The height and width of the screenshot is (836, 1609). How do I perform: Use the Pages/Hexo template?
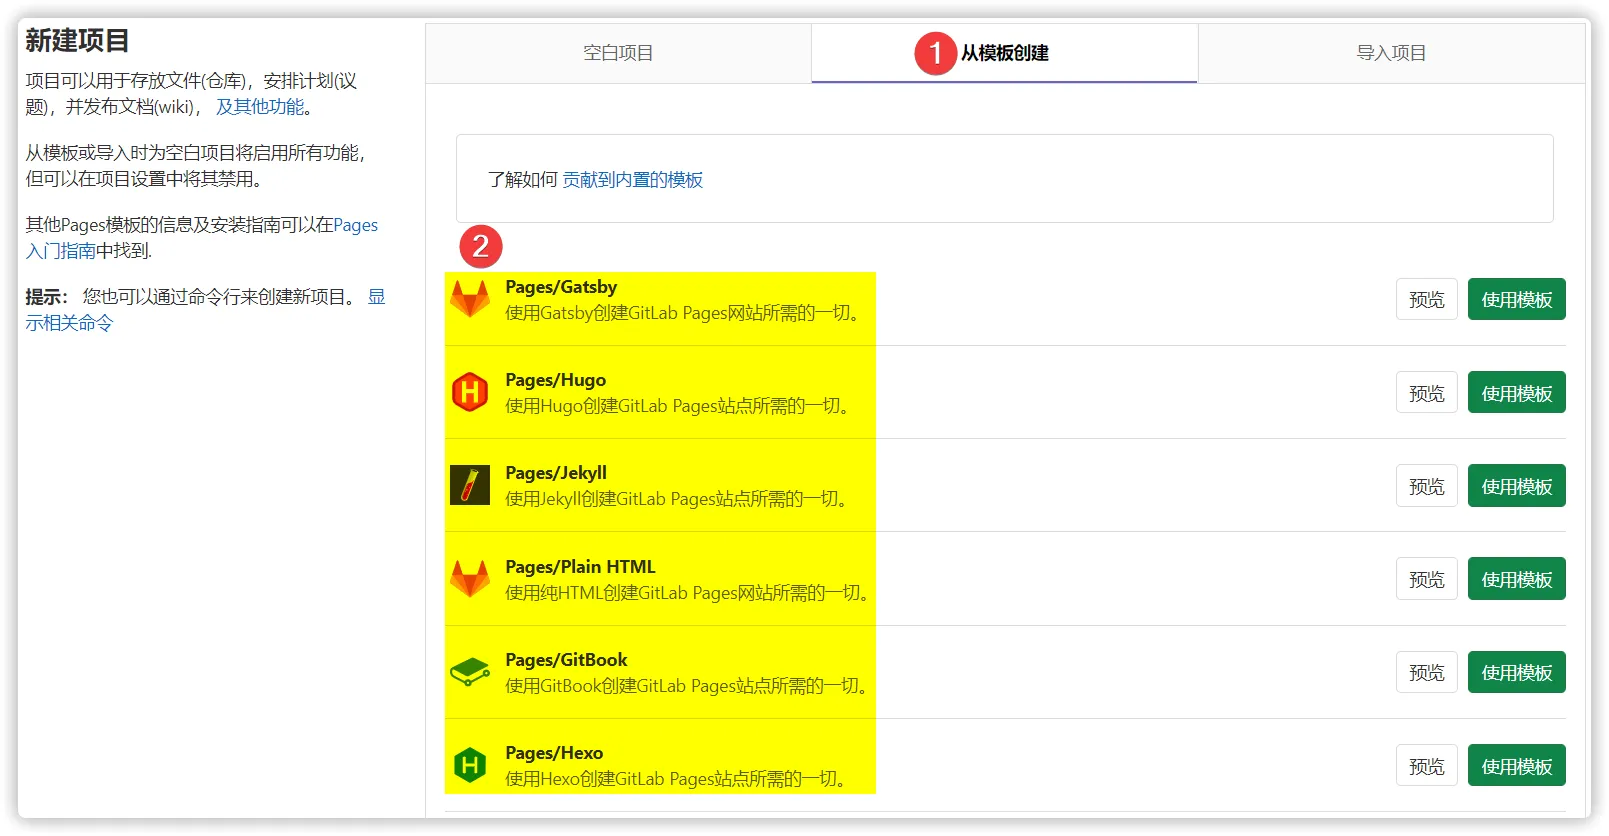pos(1516,766)
